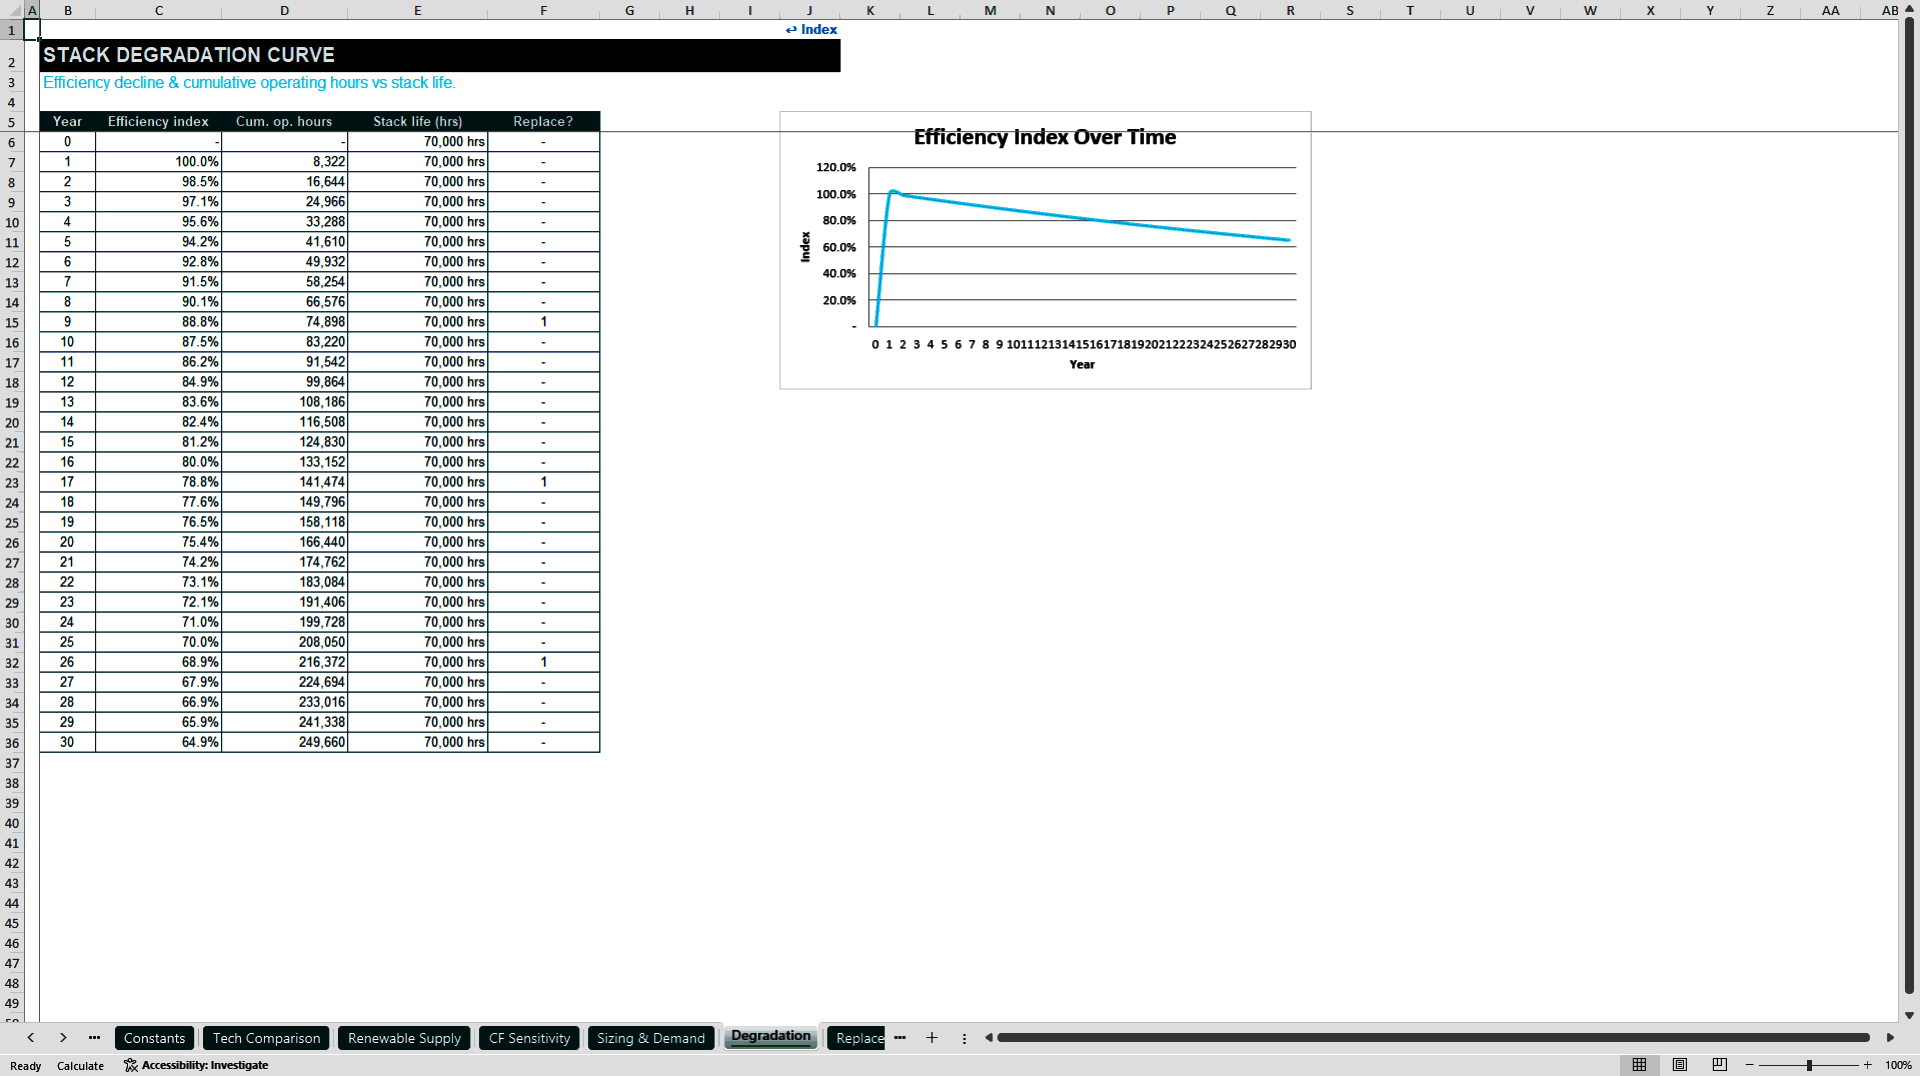
Task: Select column C header
Action: point(159,10)
